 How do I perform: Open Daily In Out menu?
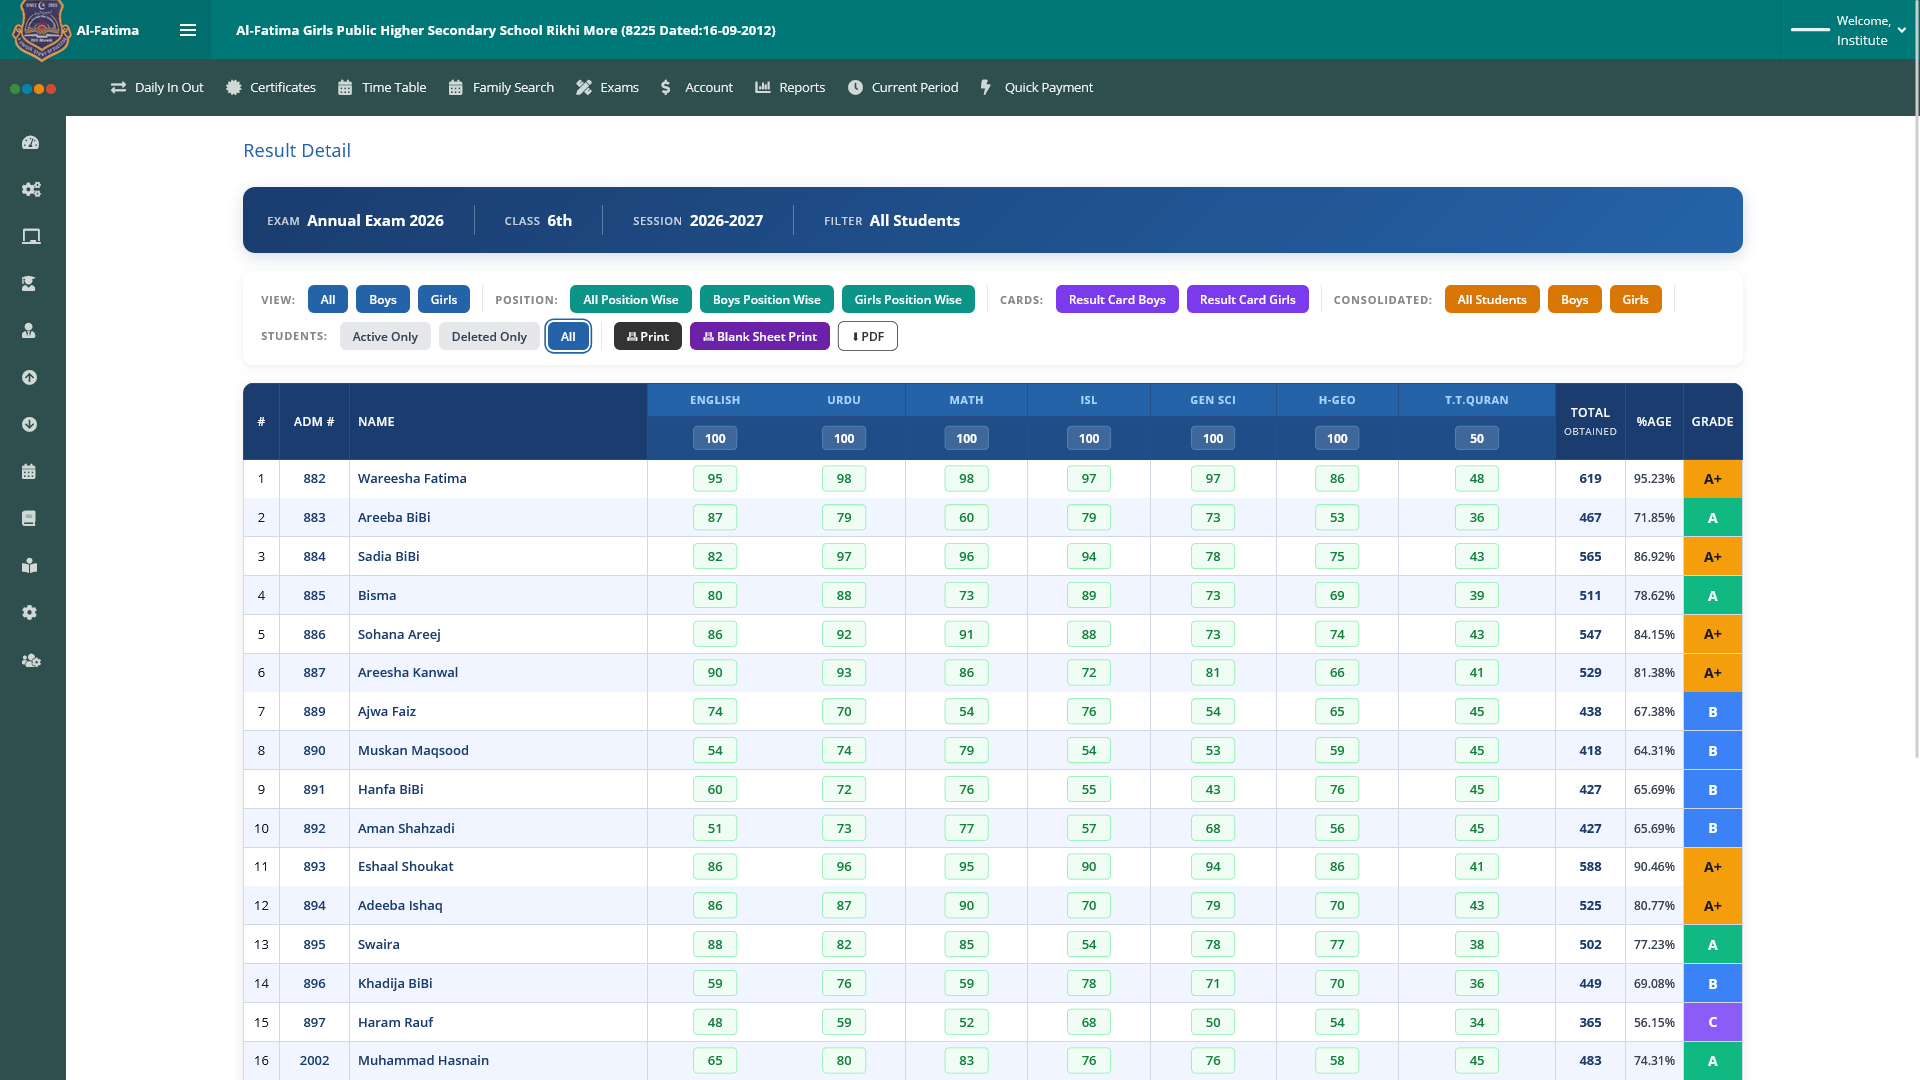click(x=157, y=88)
